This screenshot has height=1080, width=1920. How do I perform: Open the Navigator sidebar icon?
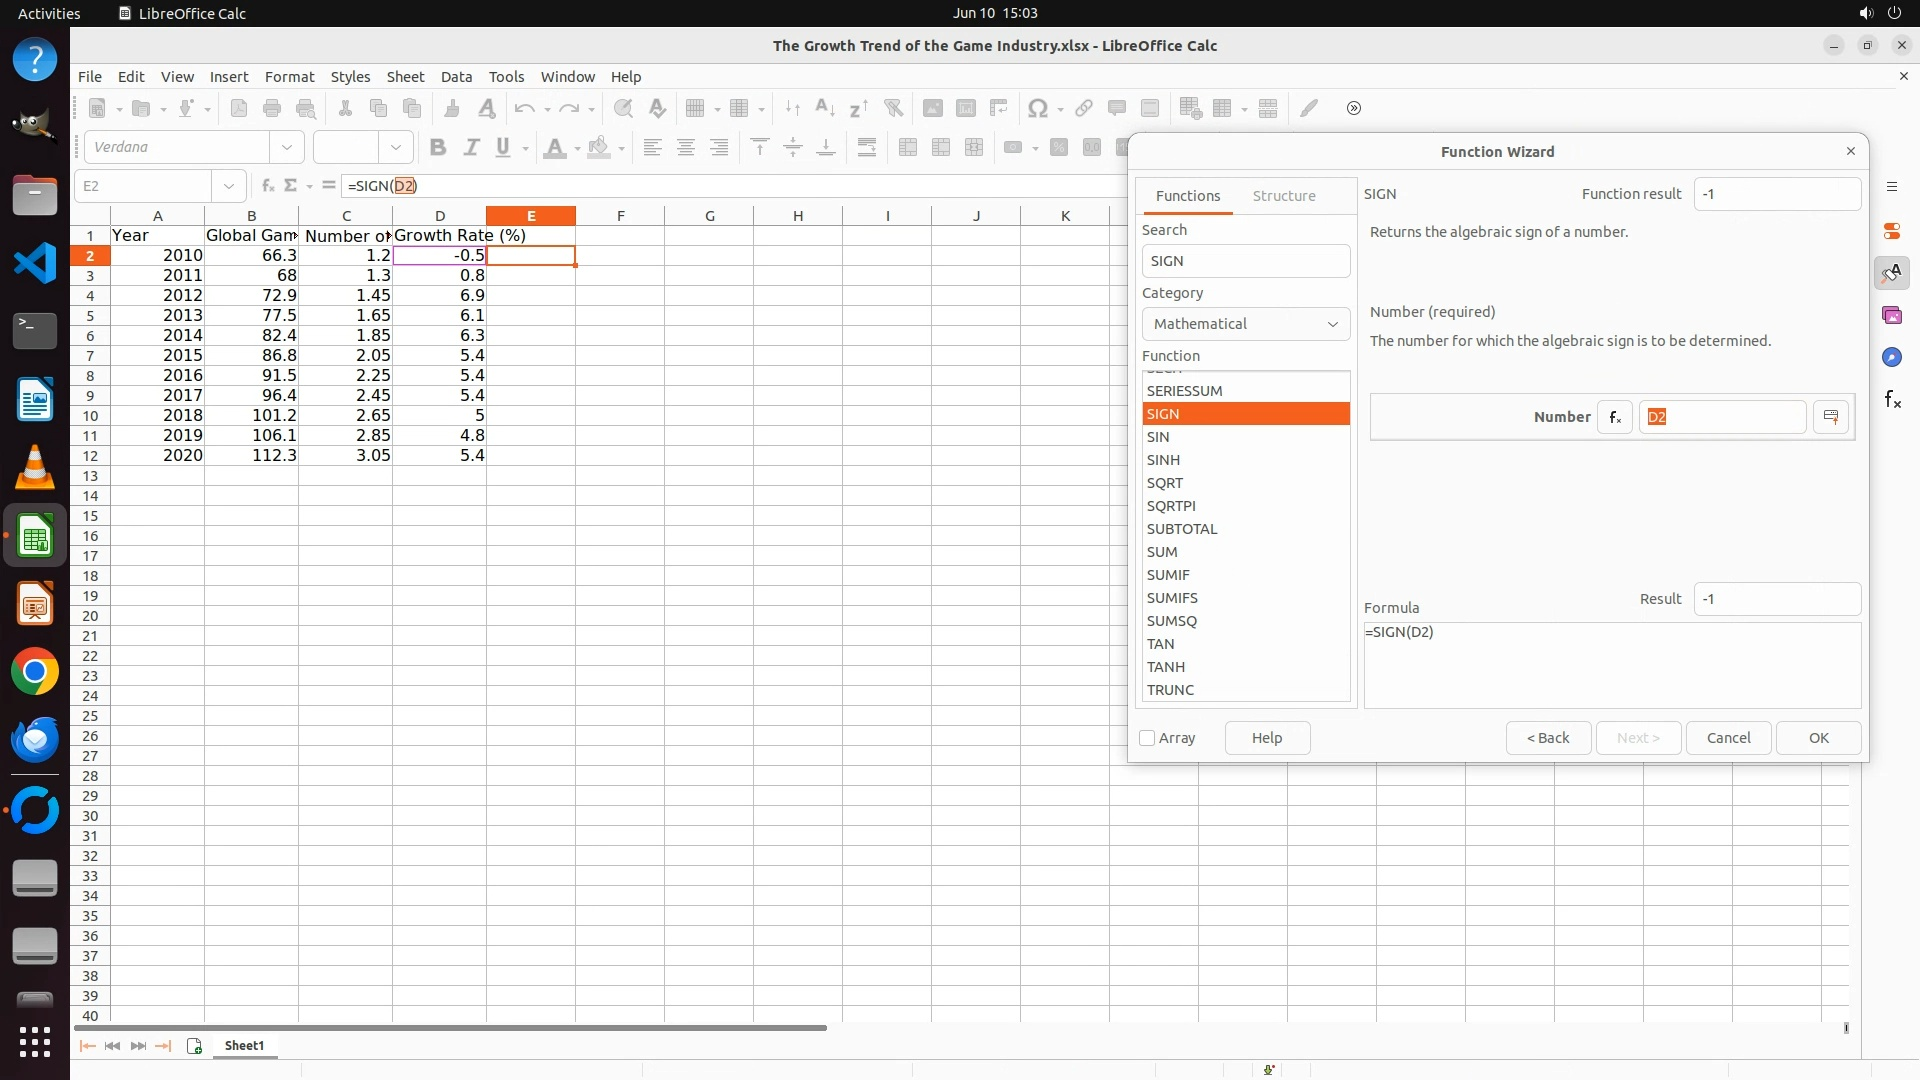(x=1891, y=358)
